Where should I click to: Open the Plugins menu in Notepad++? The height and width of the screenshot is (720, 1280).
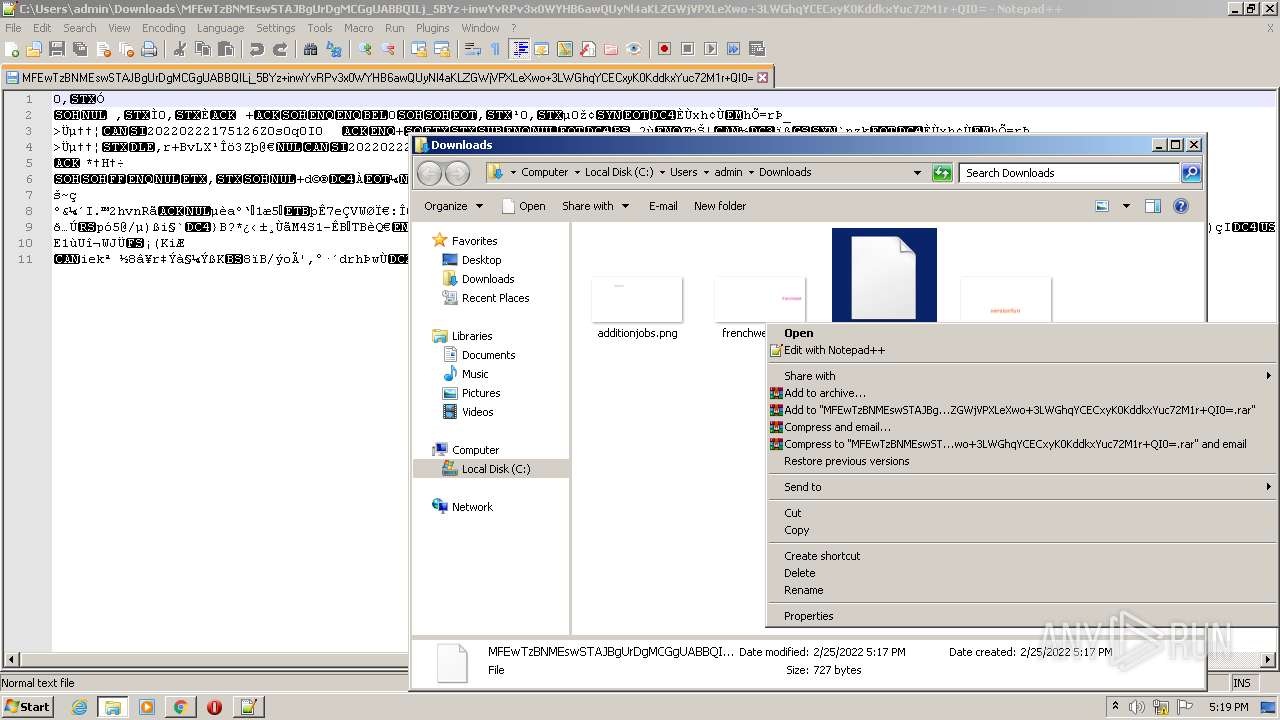(x=432, y=28)
